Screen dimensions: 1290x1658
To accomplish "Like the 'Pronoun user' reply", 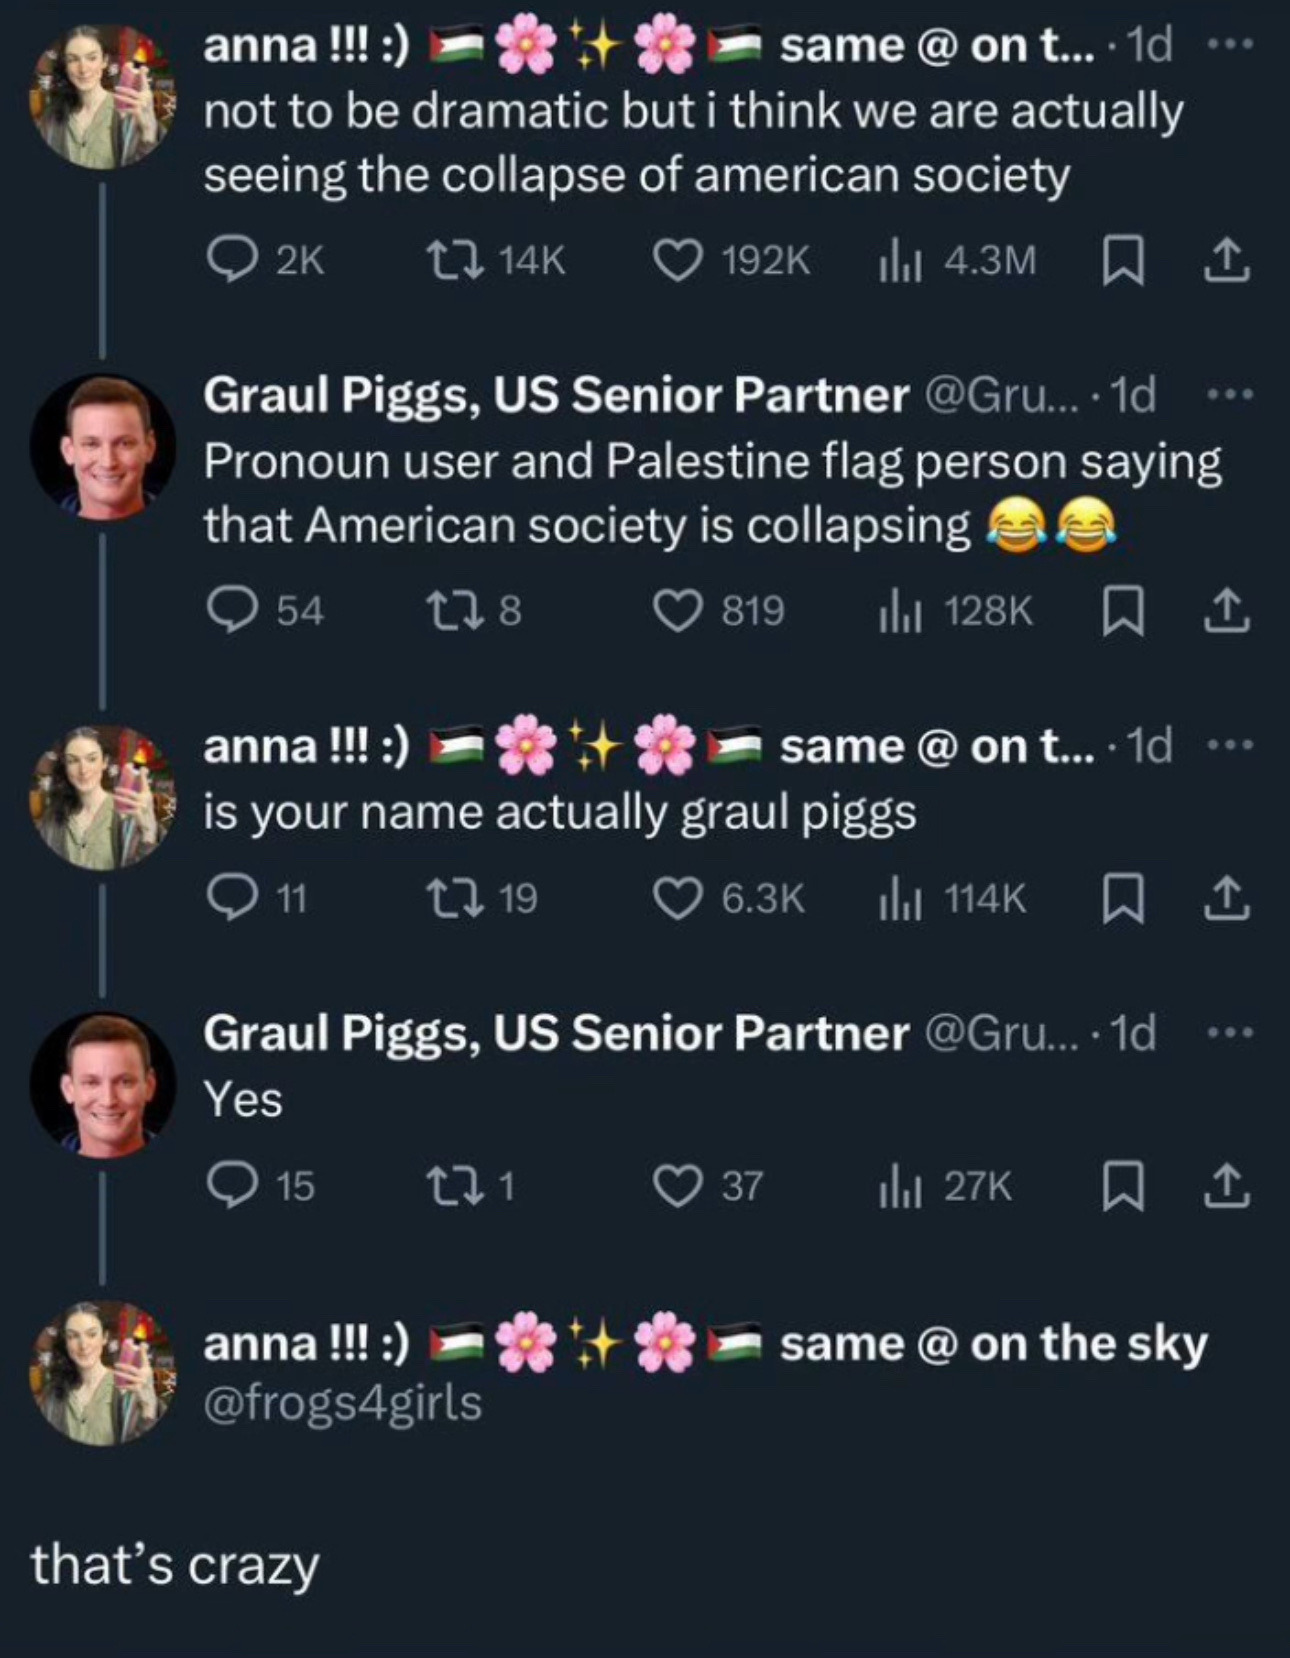I will click(677, 611).
